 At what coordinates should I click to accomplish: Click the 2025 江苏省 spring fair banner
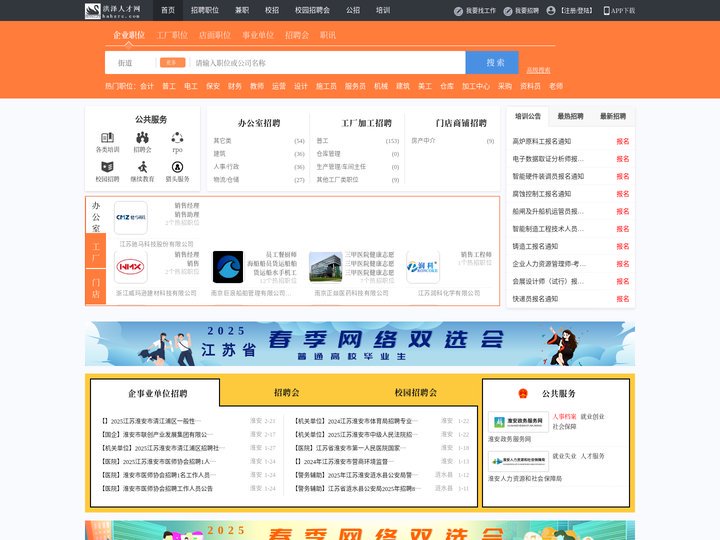pyautogui.click(x=360, y=343)
